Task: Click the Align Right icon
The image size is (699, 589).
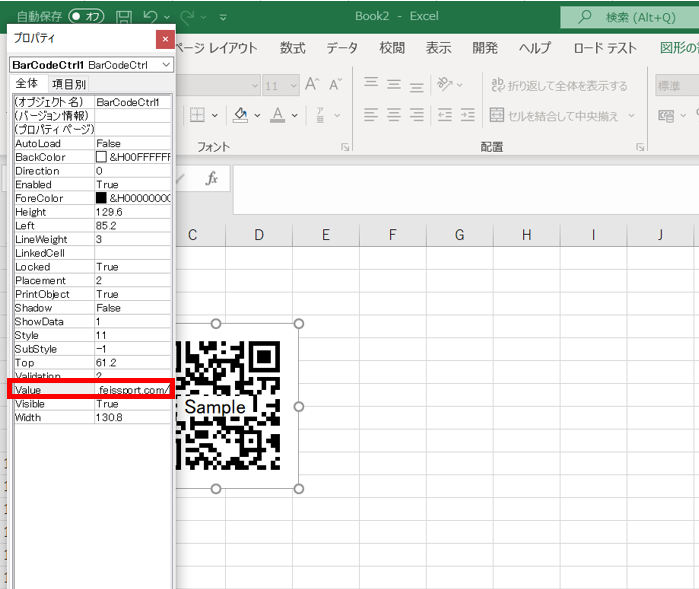Action: click(416, 115)
